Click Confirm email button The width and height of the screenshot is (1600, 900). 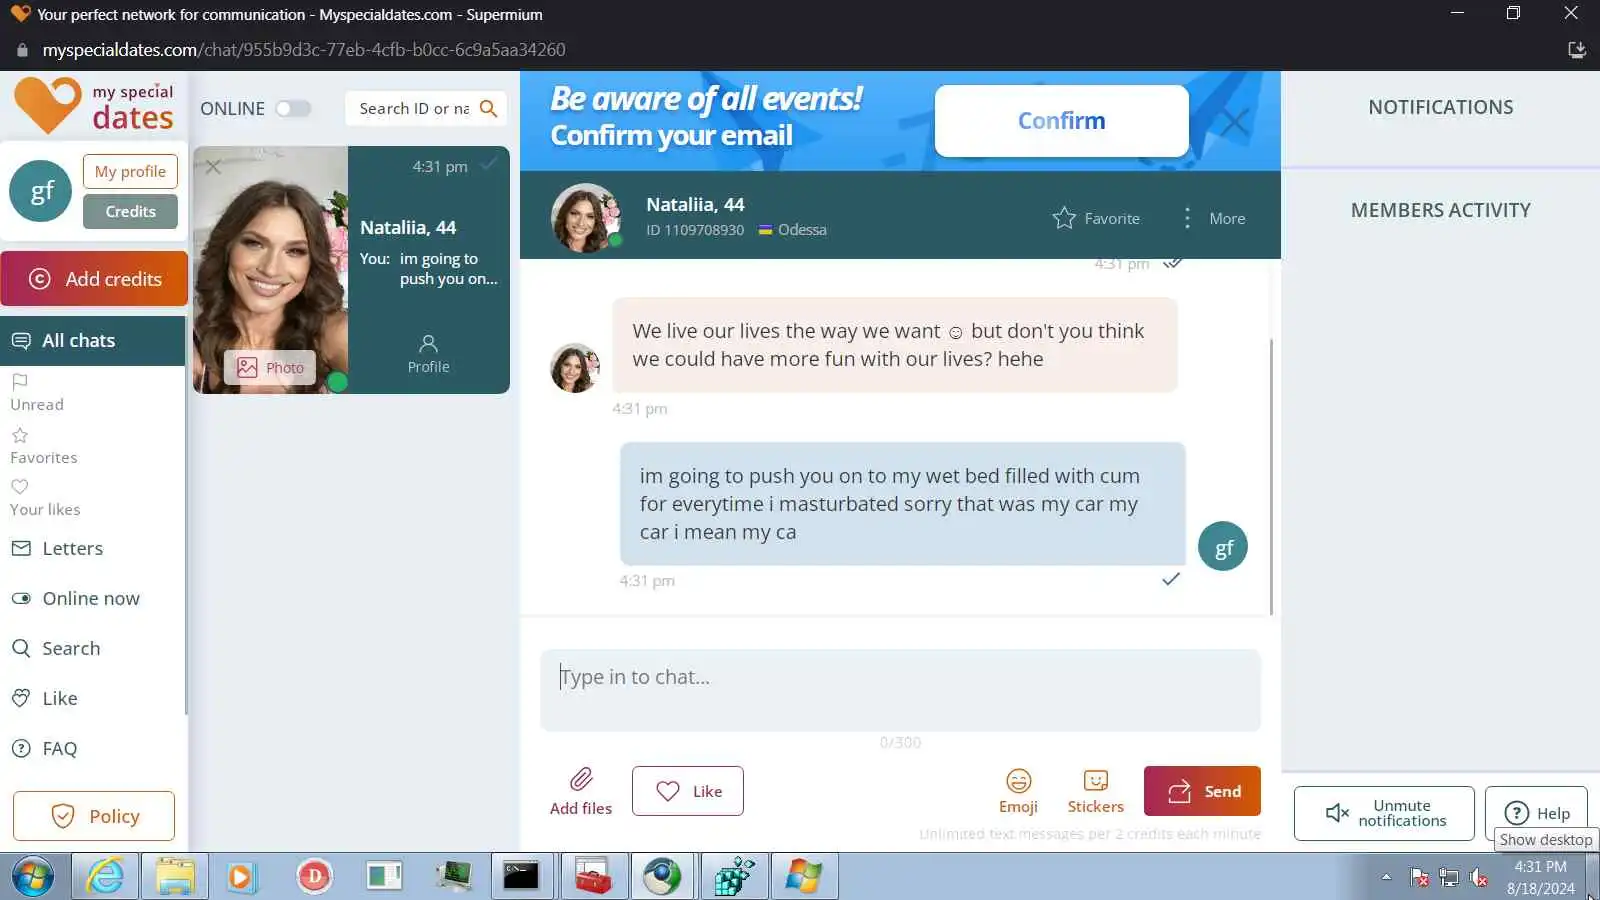pos(1061,120)
